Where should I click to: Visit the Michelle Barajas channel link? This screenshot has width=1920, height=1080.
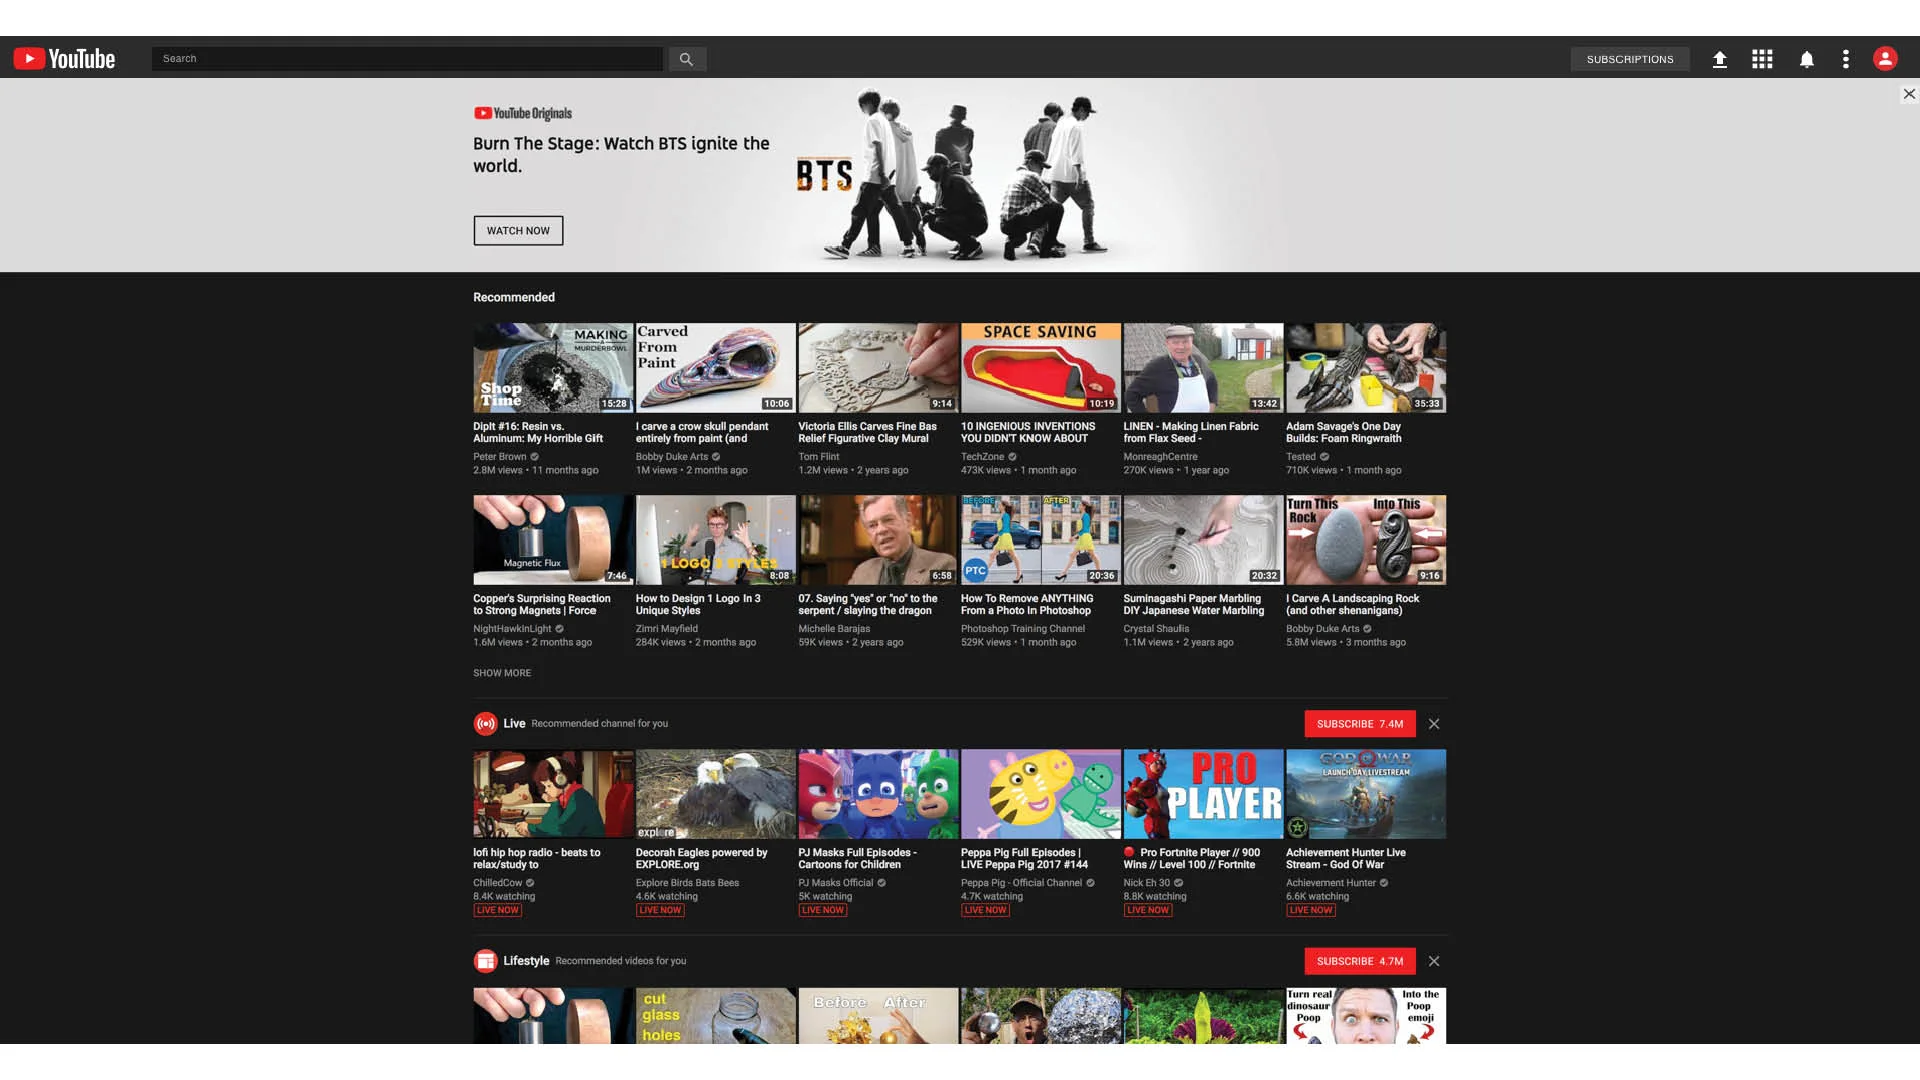coord(834,629)
